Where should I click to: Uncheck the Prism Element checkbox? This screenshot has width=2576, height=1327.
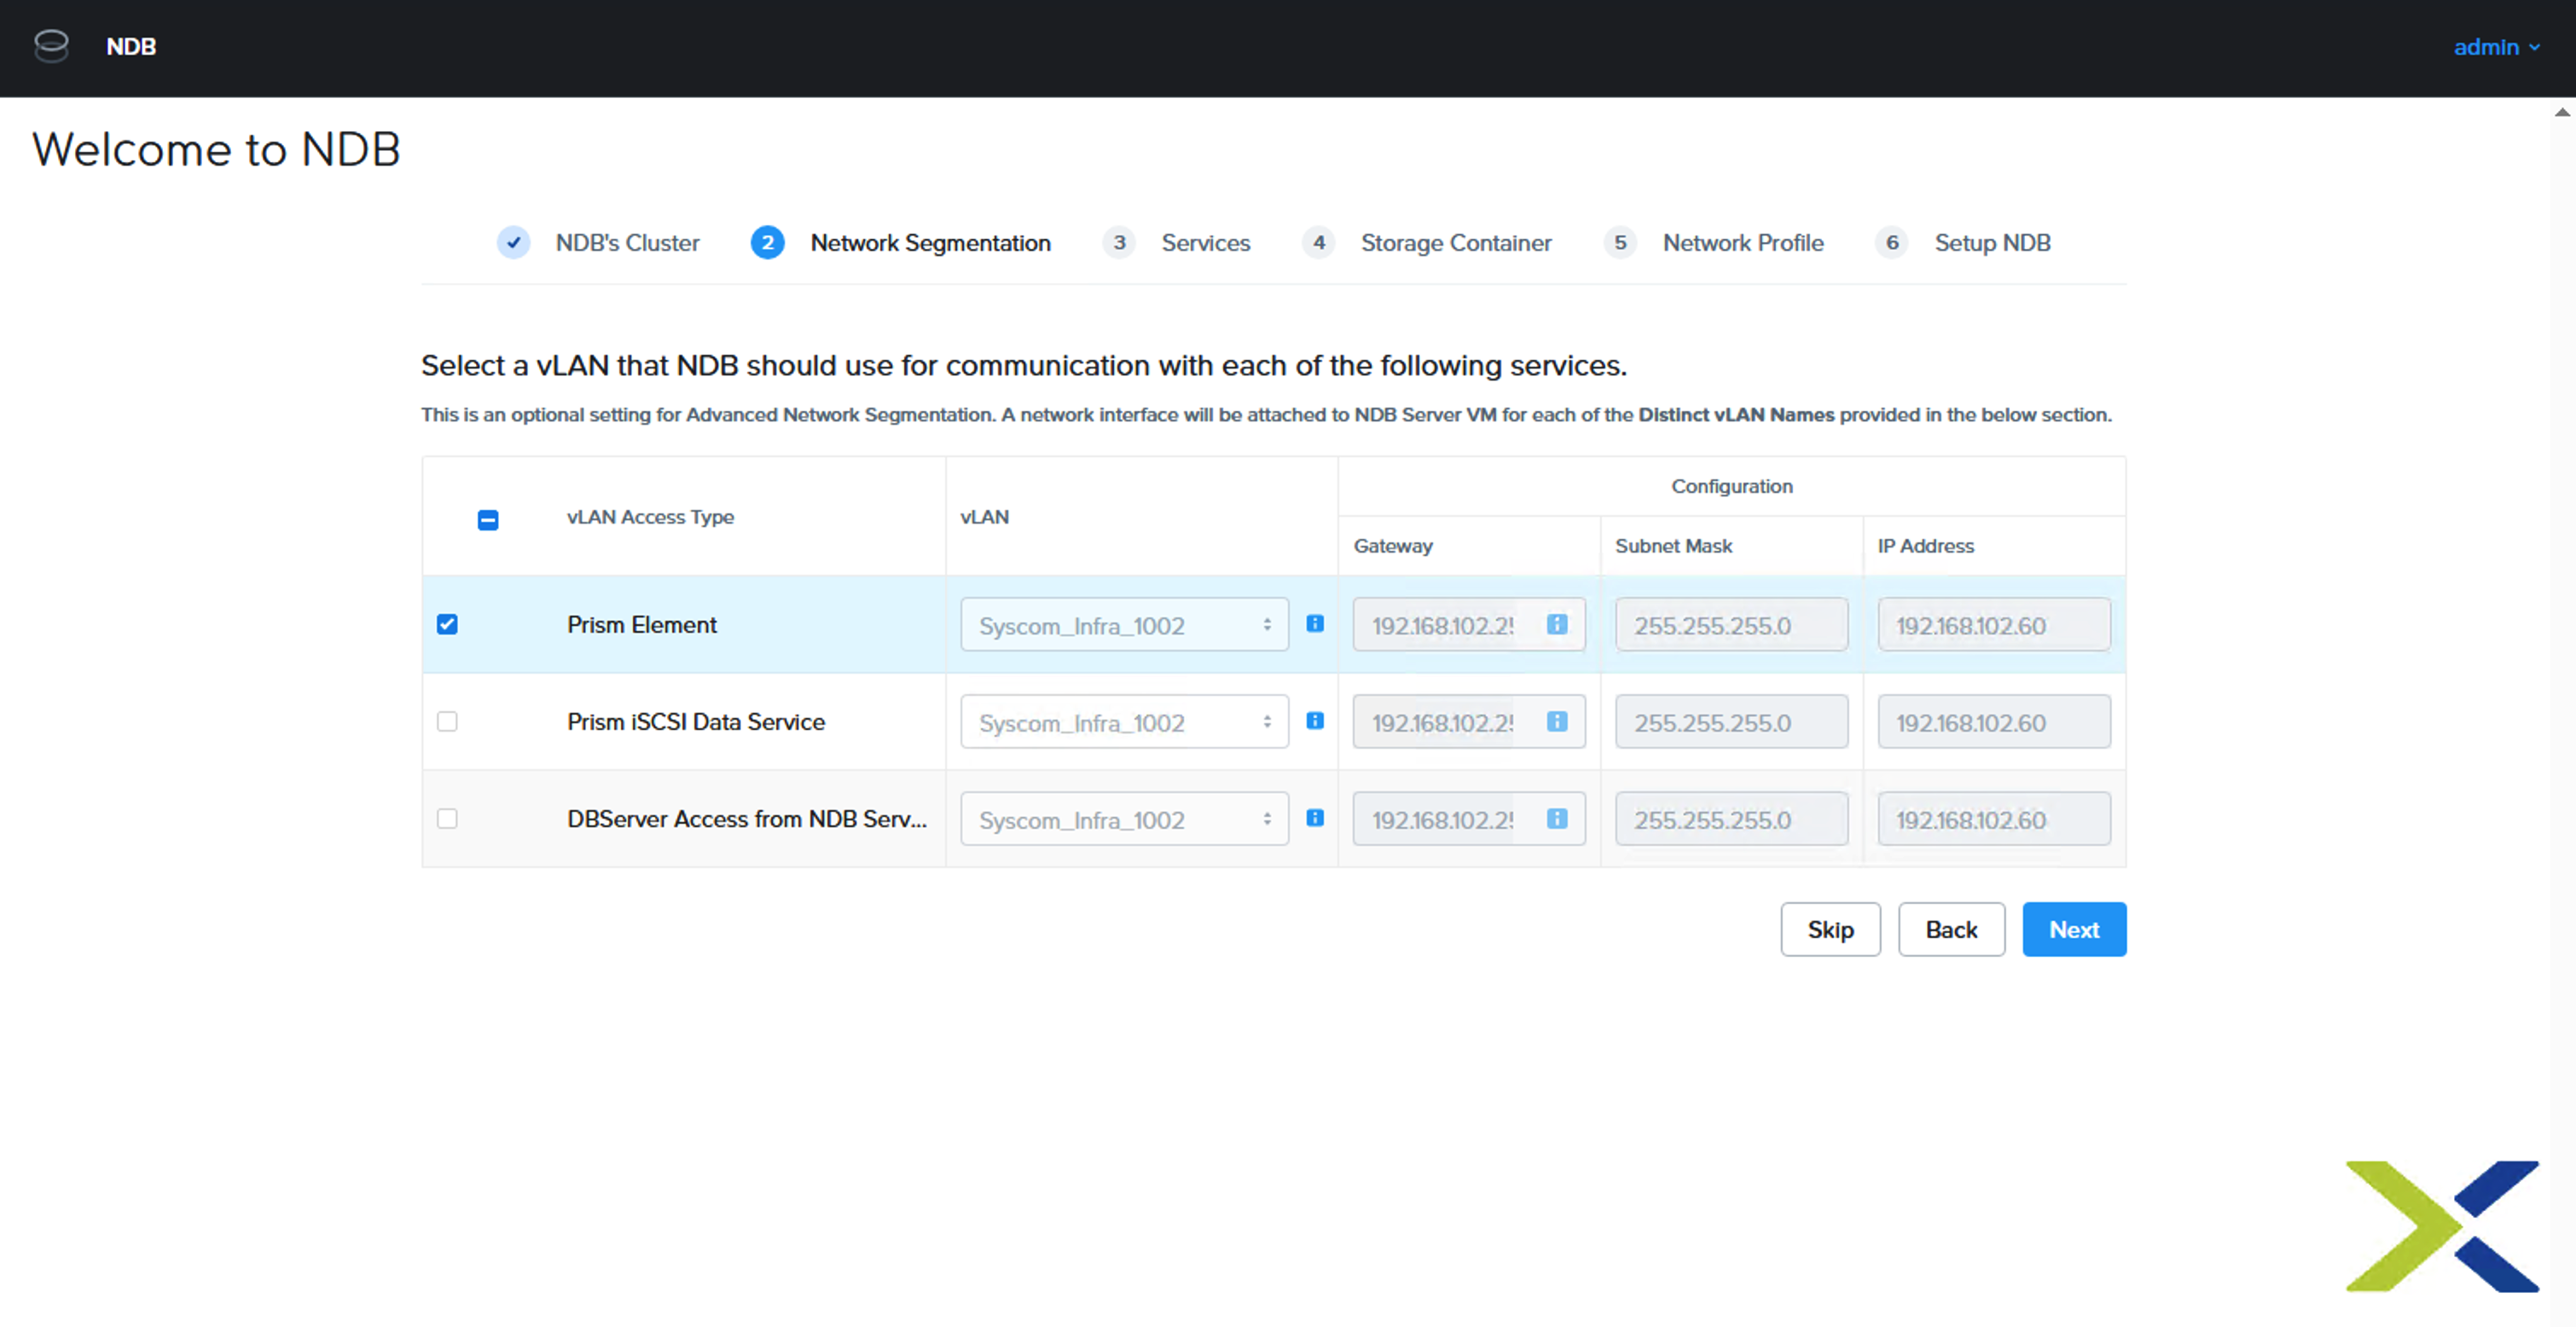[447, 624]
